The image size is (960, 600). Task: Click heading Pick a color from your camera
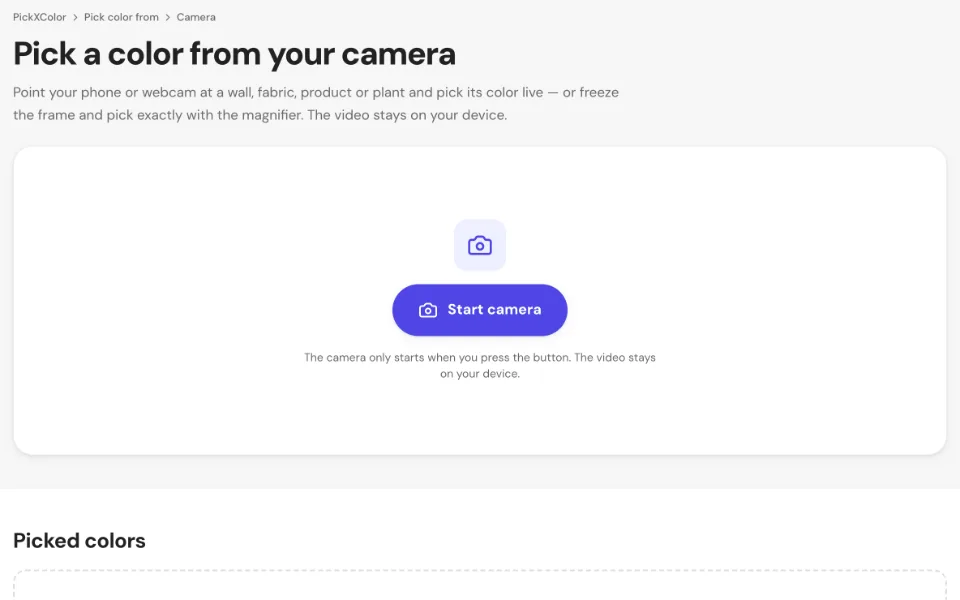point(234,54)
